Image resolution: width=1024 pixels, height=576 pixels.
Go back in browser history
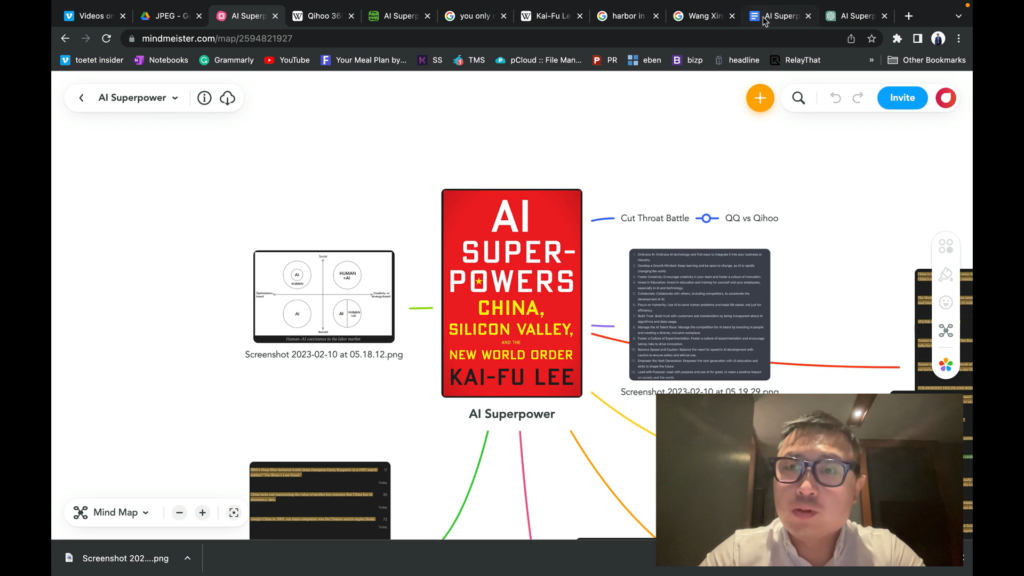[x=65, y=39]
